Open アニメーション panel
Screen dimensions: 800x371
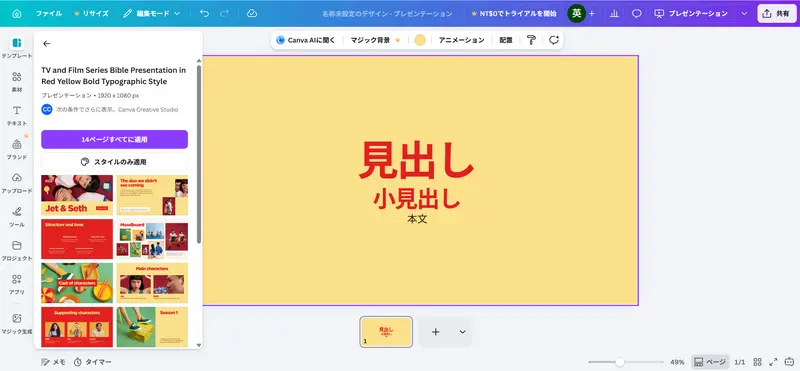(461, 40)
